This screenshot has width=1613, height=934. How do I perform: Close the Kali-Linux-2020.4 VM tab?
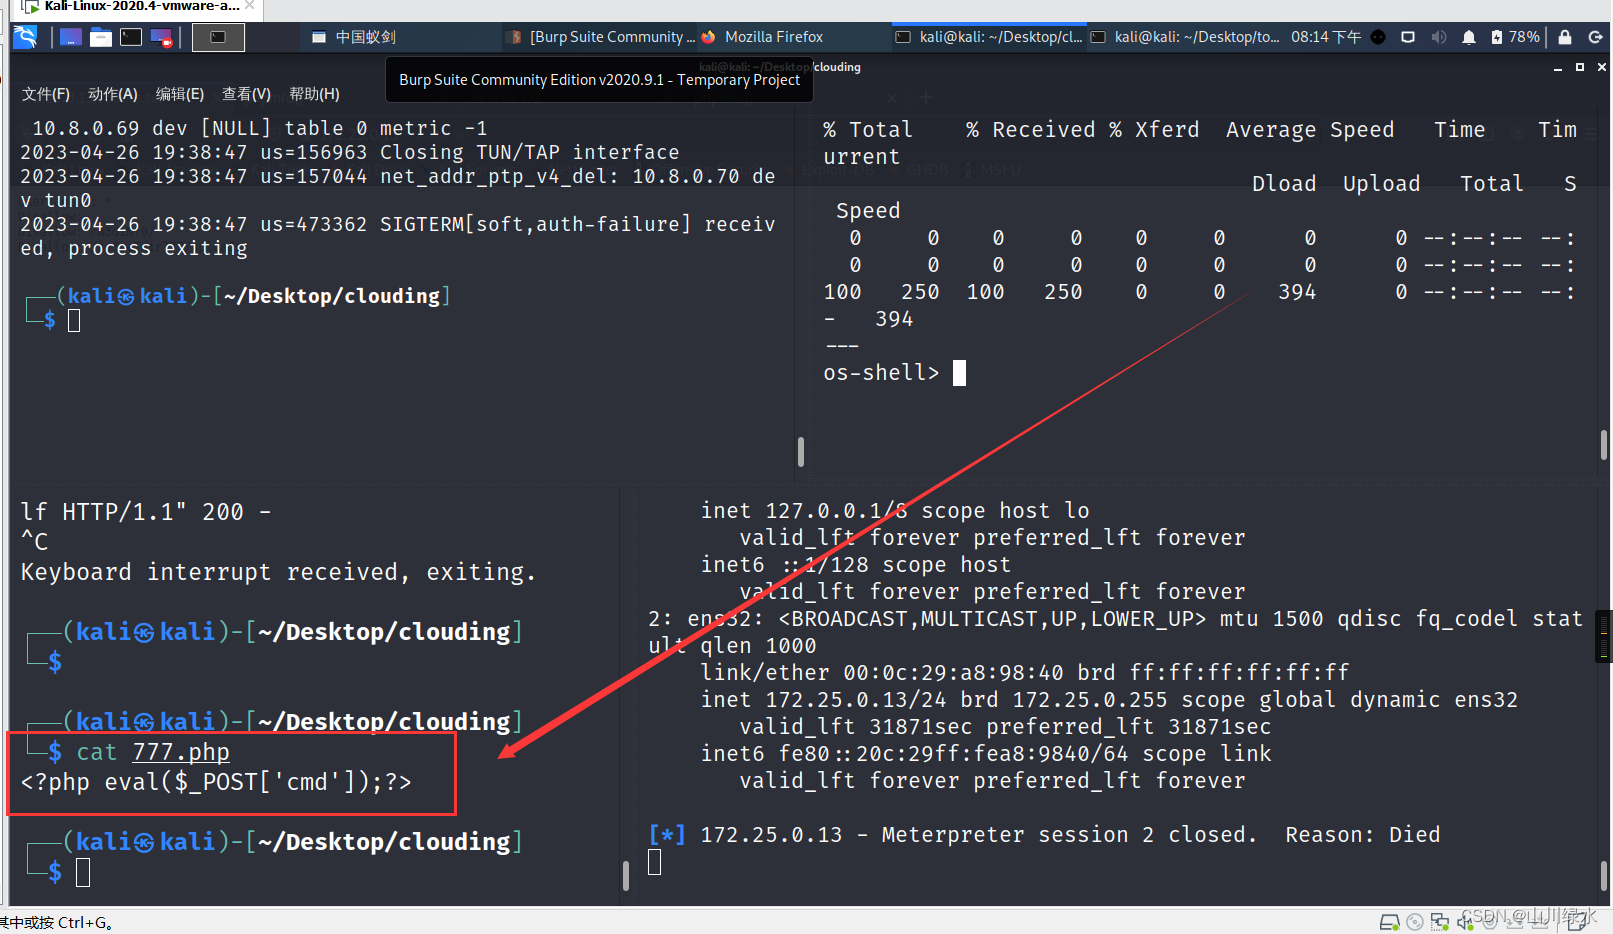click(250, 6)
